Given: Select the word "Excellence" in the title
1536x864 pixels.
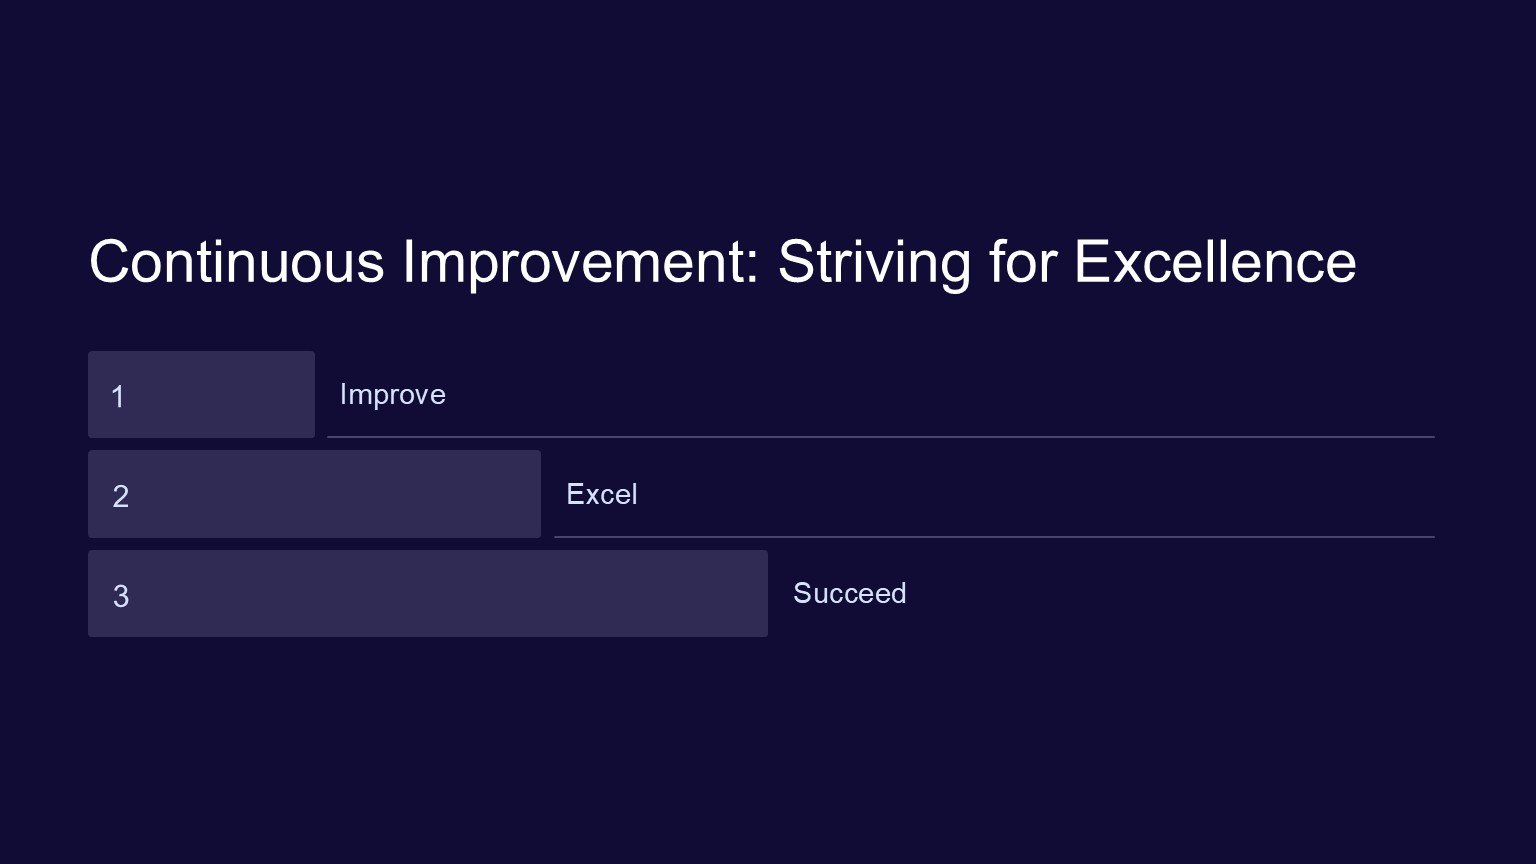Looking at the screenshot, I should click(1214, 262).
